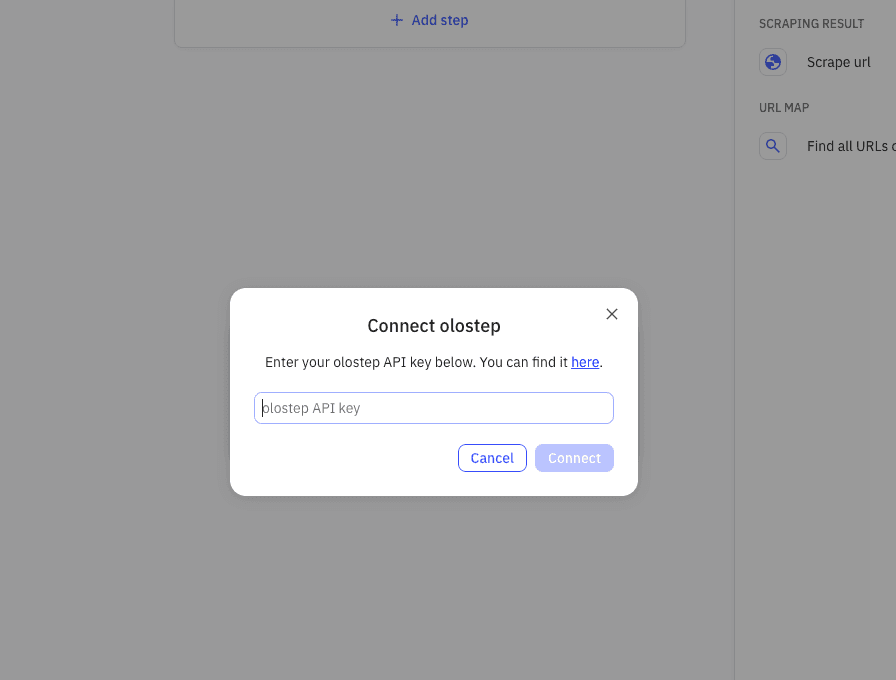
Task: Click the SCRAPING RESULT section header
Action: (x=811, y=23)
